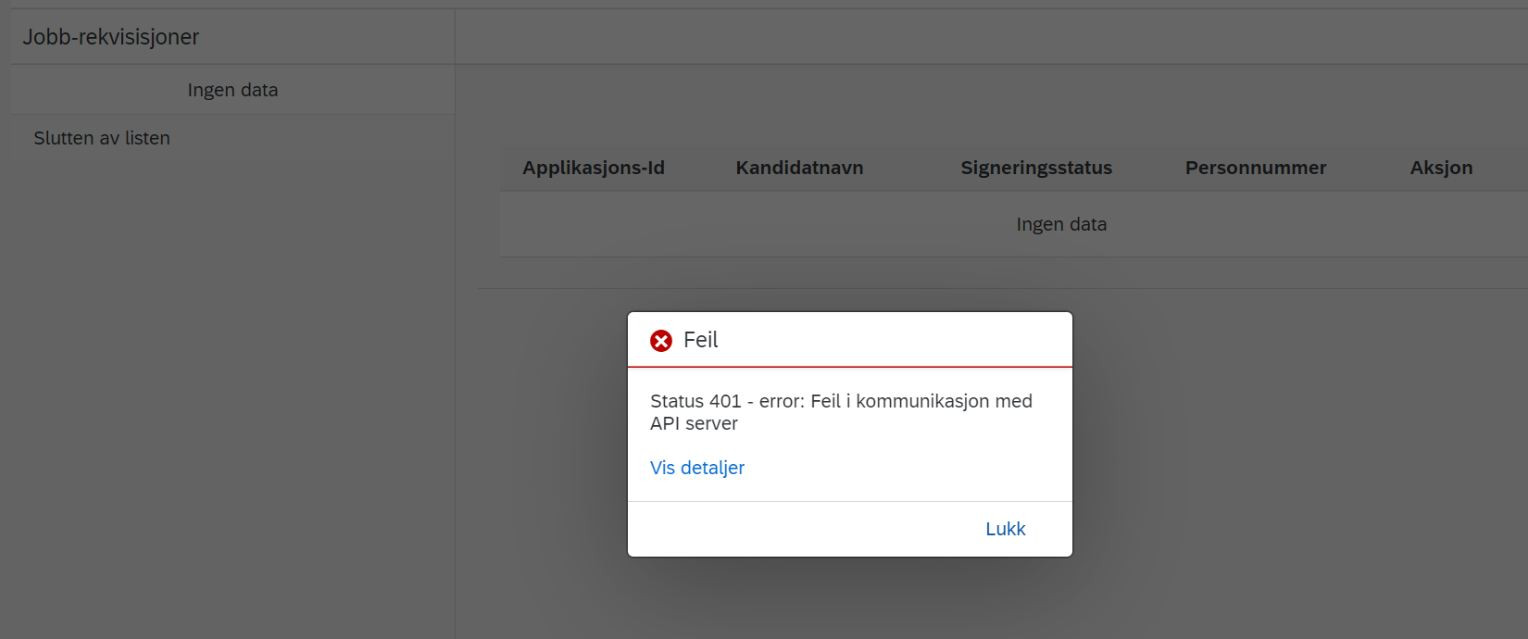
Task: Click the Applikasjons-Id column header
Action: [x=594, y=168]
